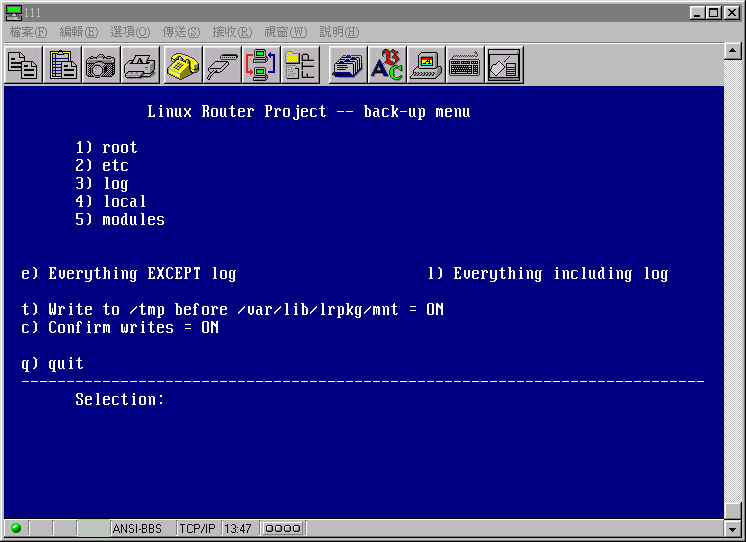This screenshot has height=542, width=746.
Task: Click the scrollbar down arrow
Action: point(733,528)
